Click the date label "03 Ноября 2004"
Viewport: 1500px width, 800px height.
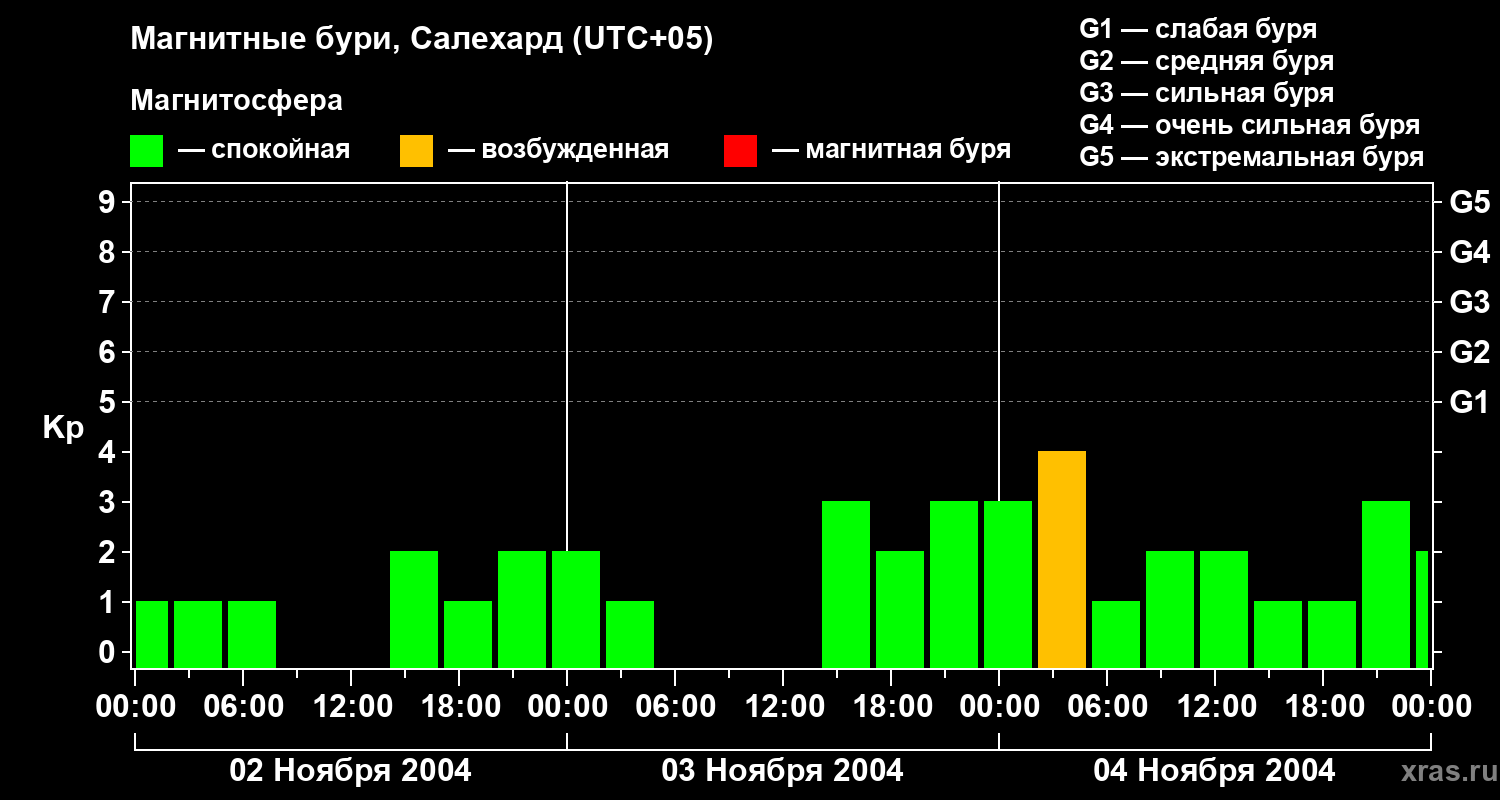click(783, 770)
